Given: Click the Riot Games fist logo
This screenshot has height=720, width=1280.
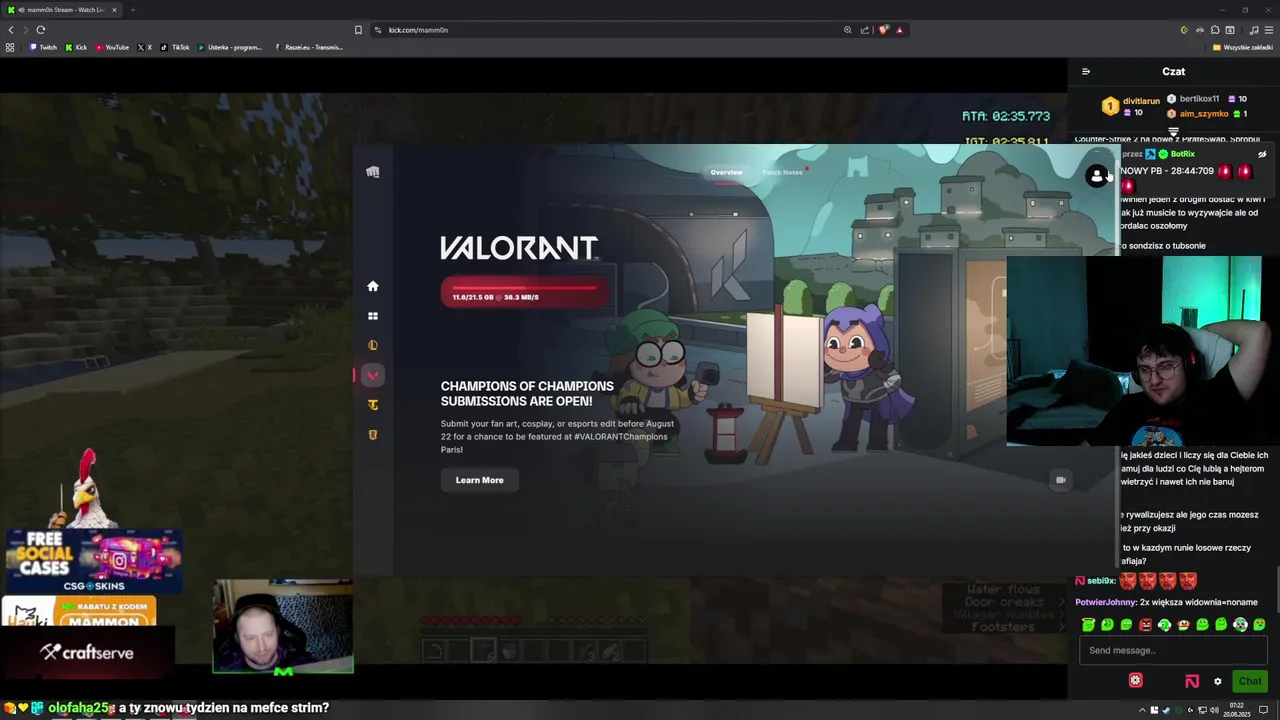Looking at the screenshot, I should coord(373,172).
